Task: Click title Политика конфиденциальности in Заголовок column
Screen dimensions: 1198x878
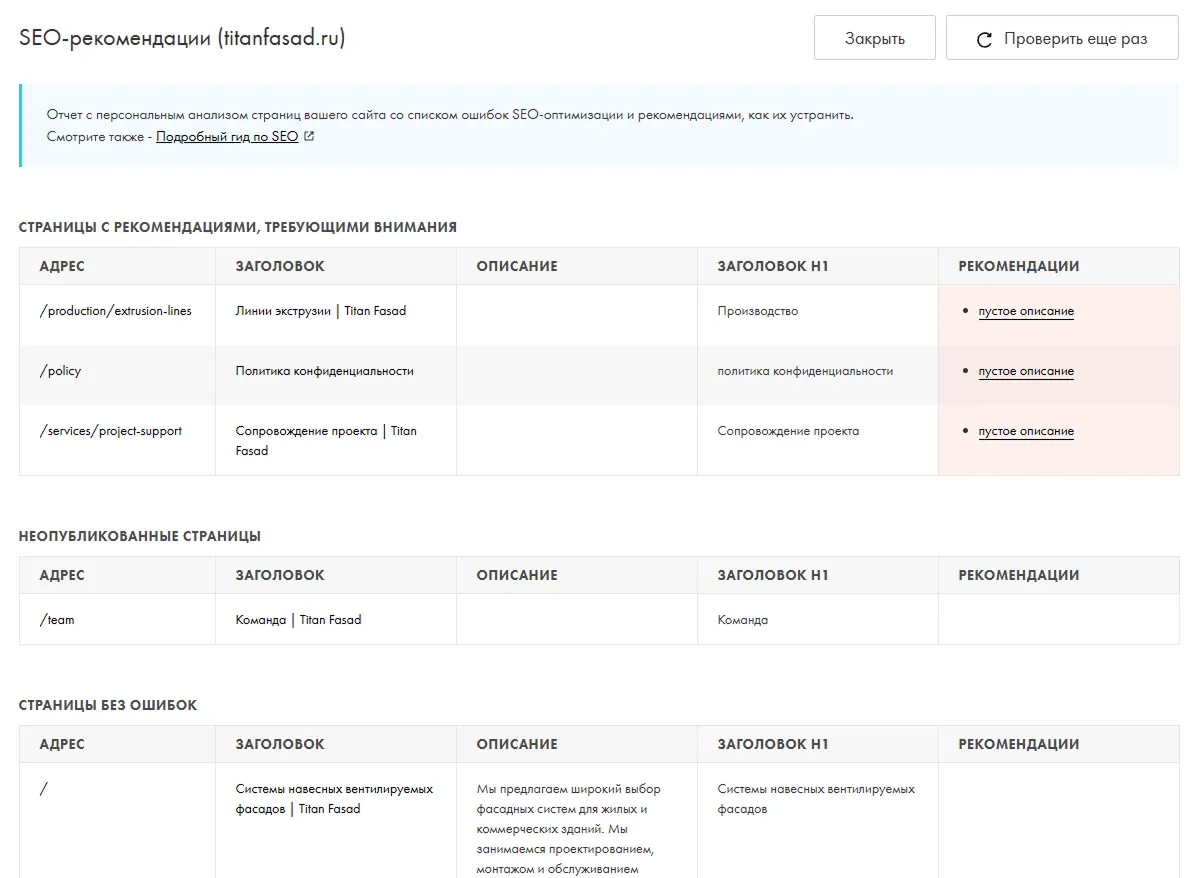Action: (325, 371)
